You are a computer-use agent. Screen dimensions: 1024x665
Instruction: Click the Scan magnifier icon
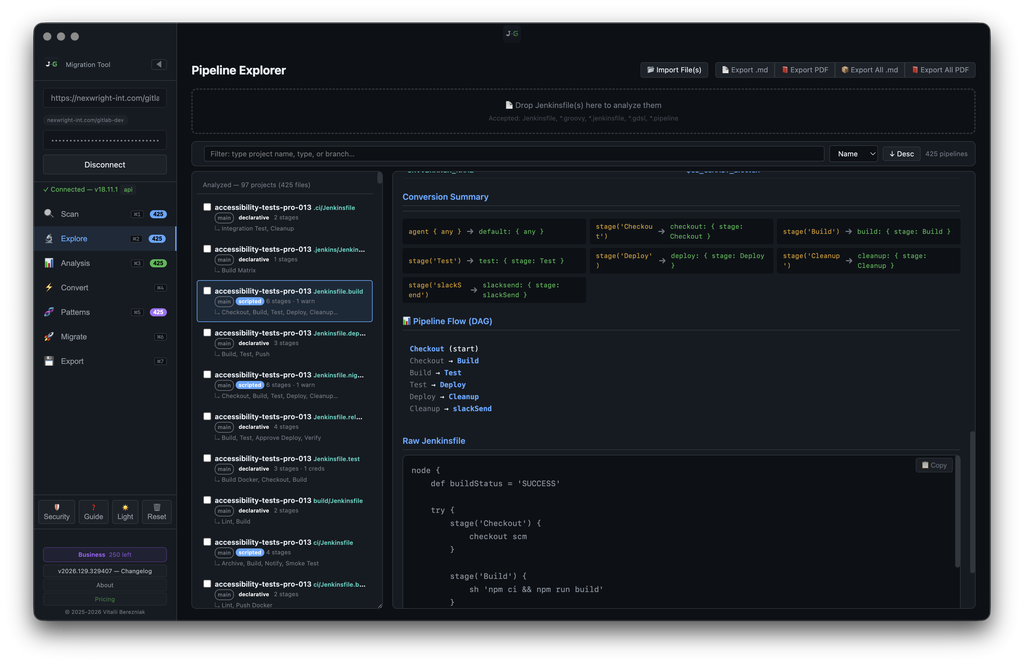coord(49,214)
